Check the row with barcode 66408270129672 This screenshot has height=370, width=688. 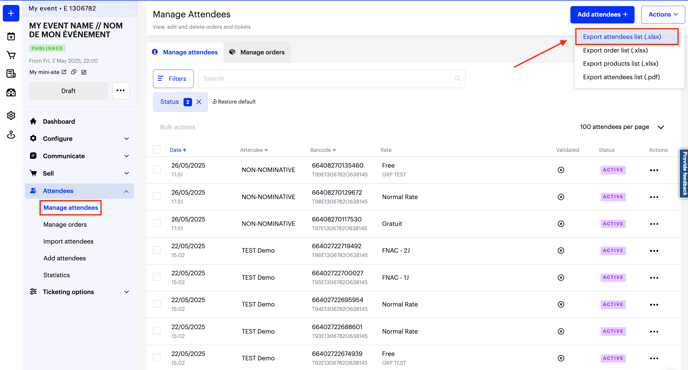157,196
